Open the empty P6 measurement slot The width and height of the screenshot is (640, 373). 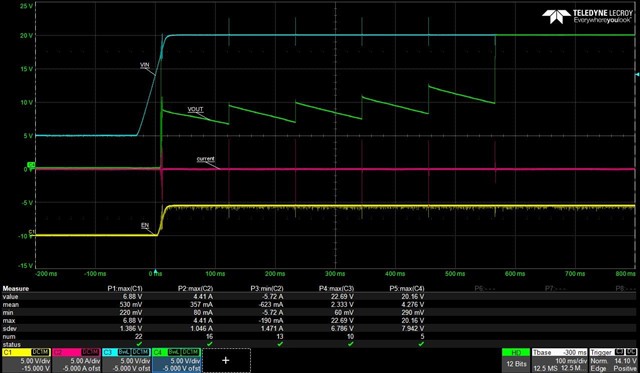pyautogui.click(x=484, y=289)
